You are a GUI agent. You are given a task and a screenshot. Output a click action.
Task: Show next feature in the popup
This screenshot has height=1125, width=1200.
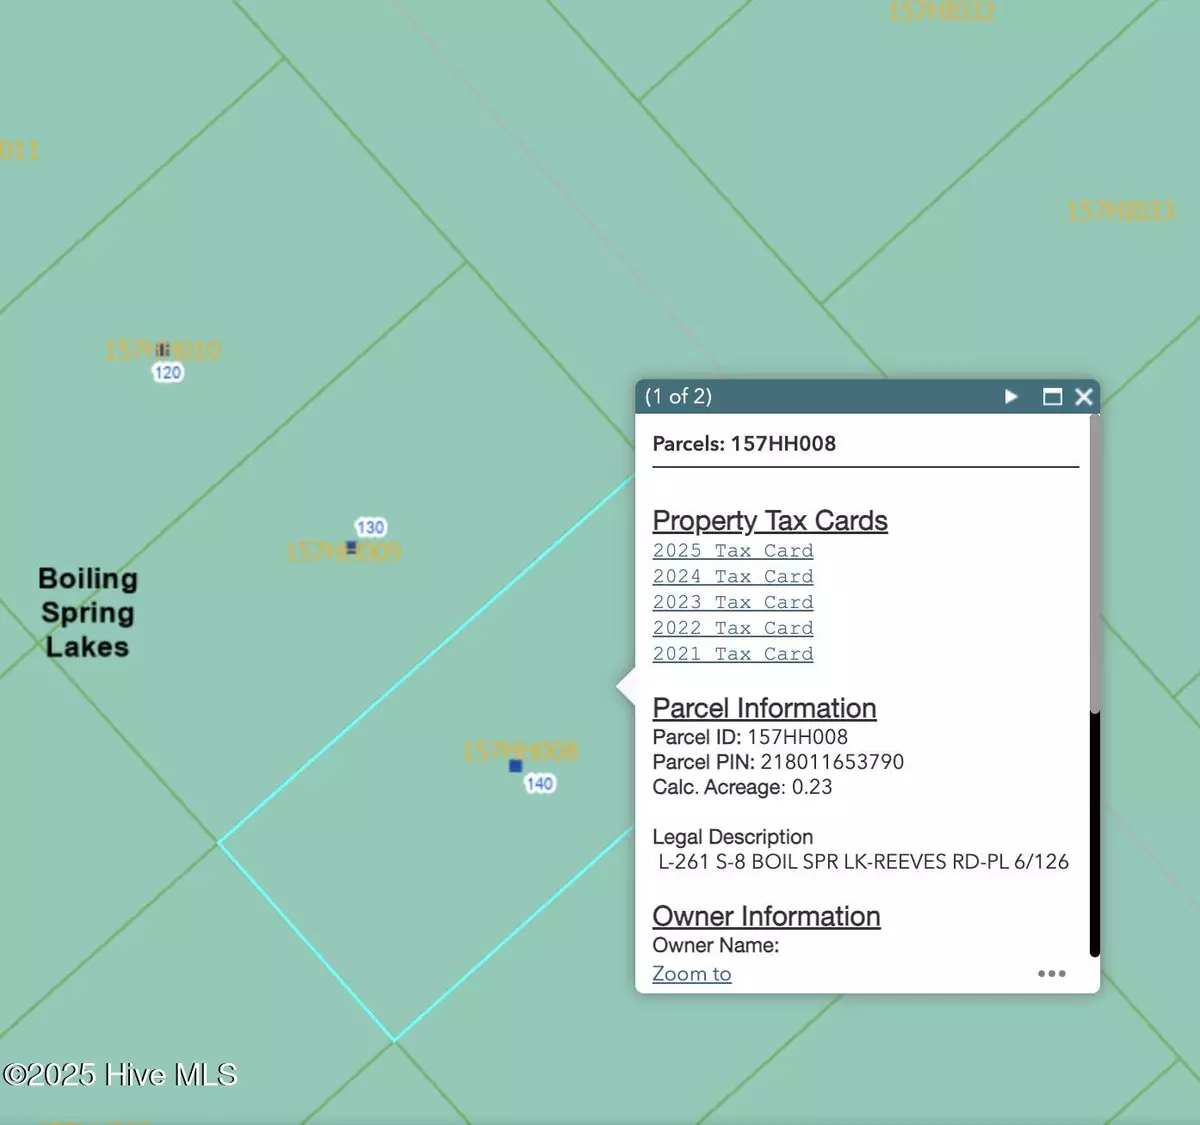1011,397
